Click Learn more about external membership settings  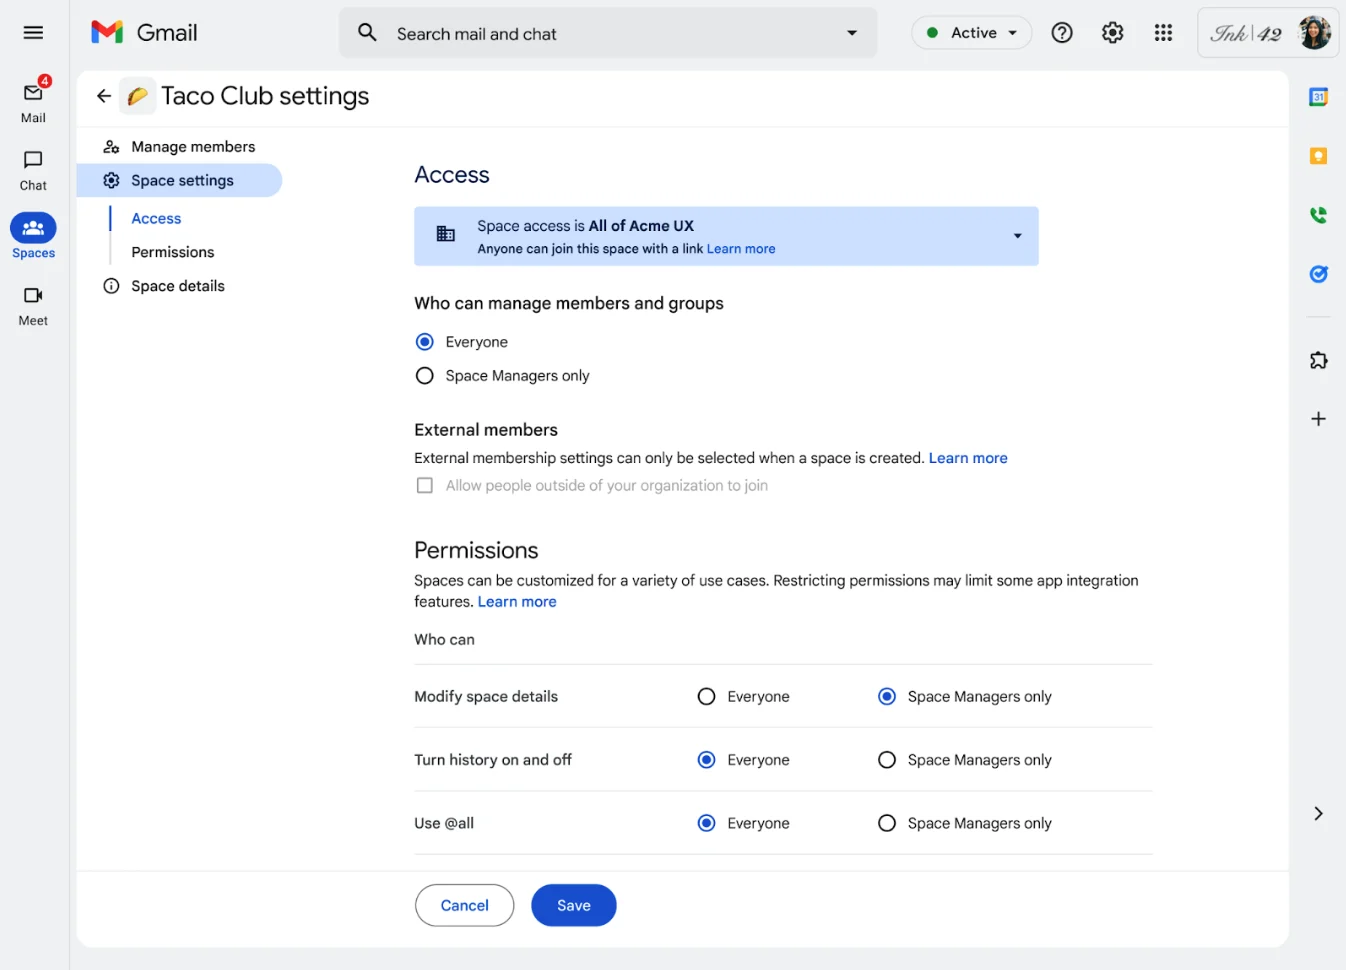[x=967, y=457]
